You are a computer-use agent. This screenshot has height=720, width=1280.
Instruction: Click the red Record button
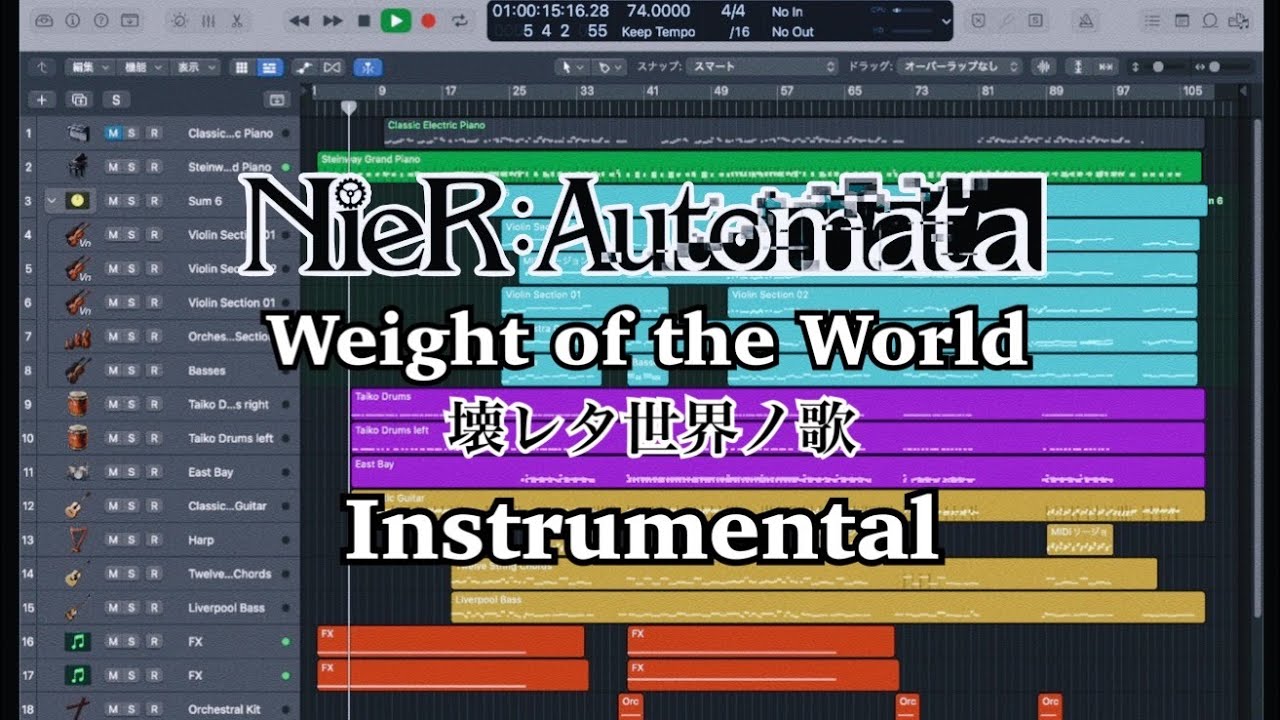pos(429,20)
